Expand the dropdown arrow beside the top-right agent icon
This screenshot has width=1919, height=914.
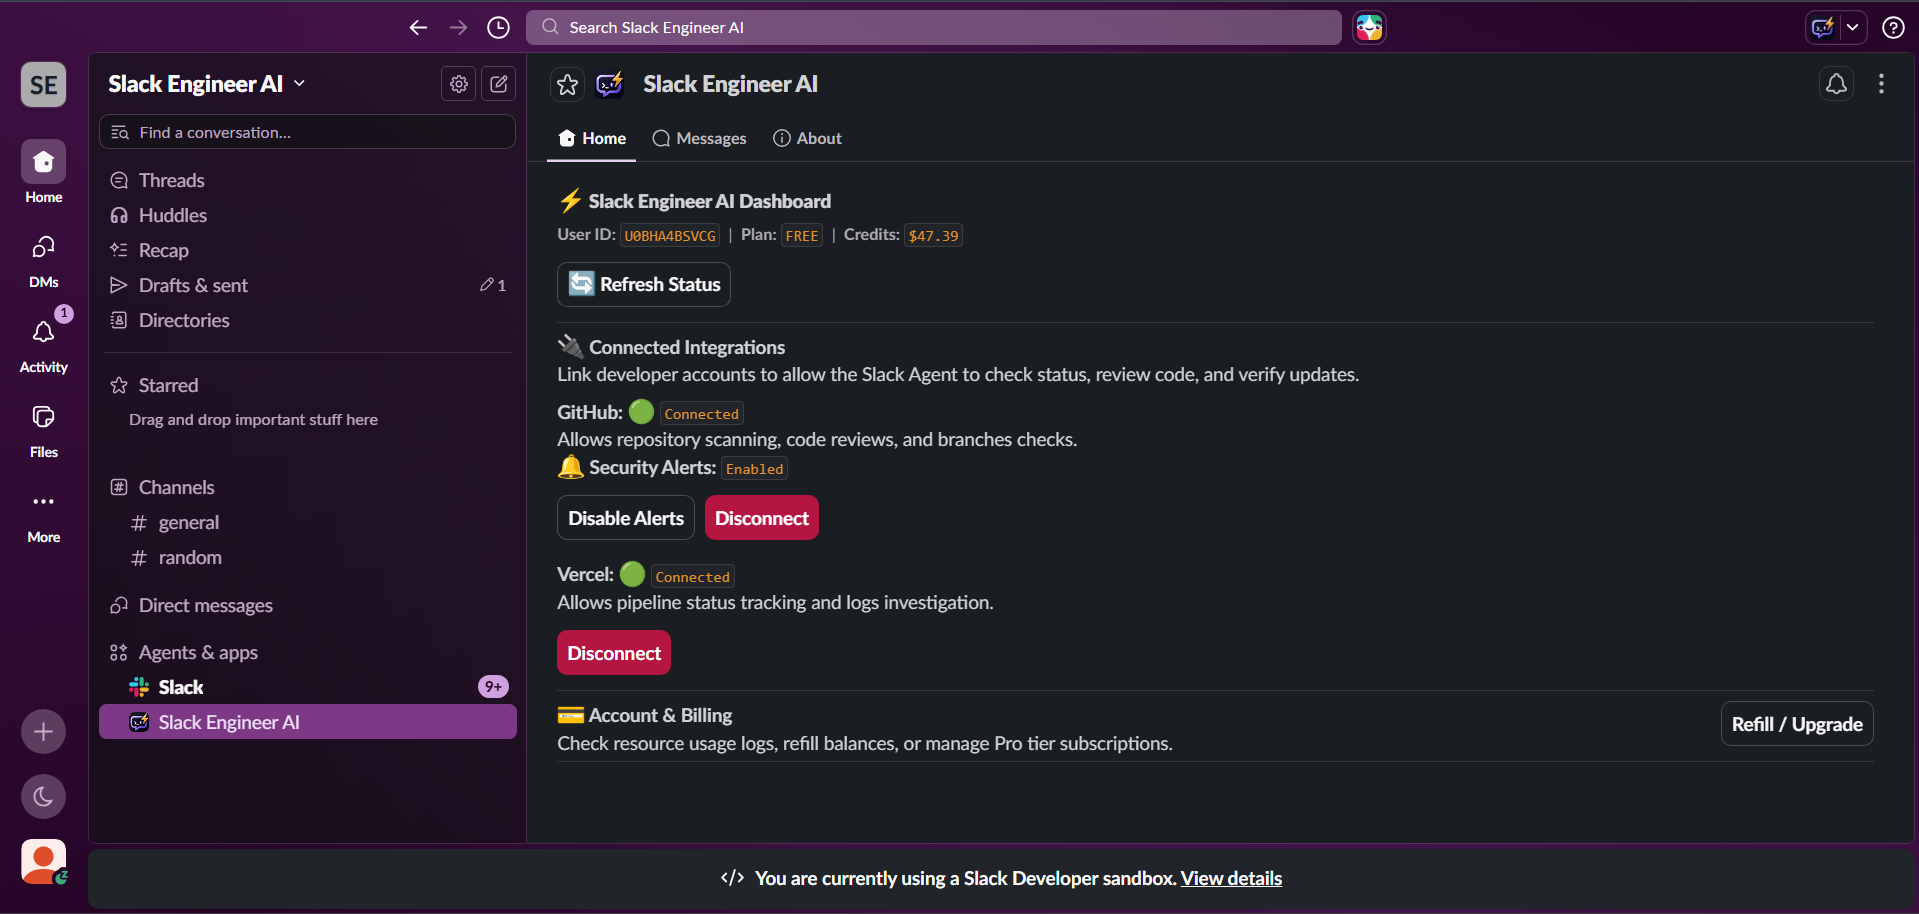click(x=1853, y=28)
